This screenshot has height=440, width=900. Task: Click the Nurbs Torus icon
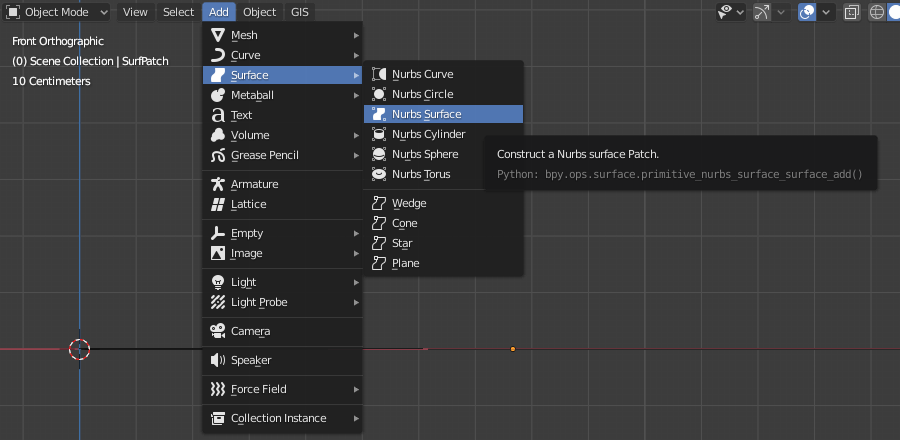pos(379,174)
